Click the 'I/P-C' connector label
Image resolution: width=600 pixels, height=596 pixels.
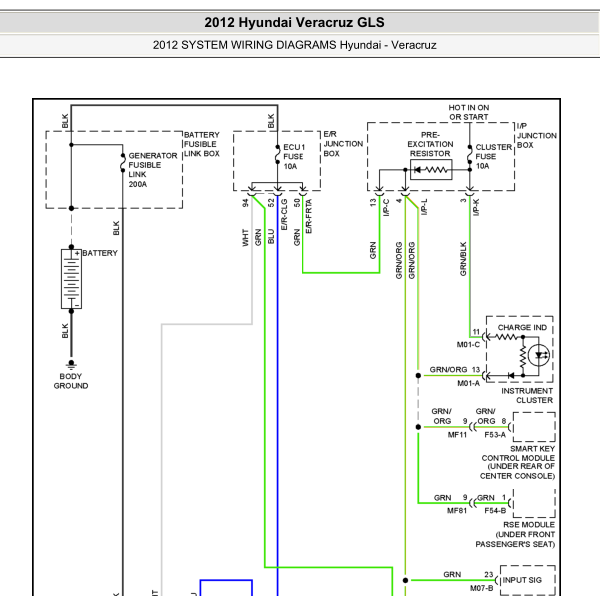pos(386,208)
